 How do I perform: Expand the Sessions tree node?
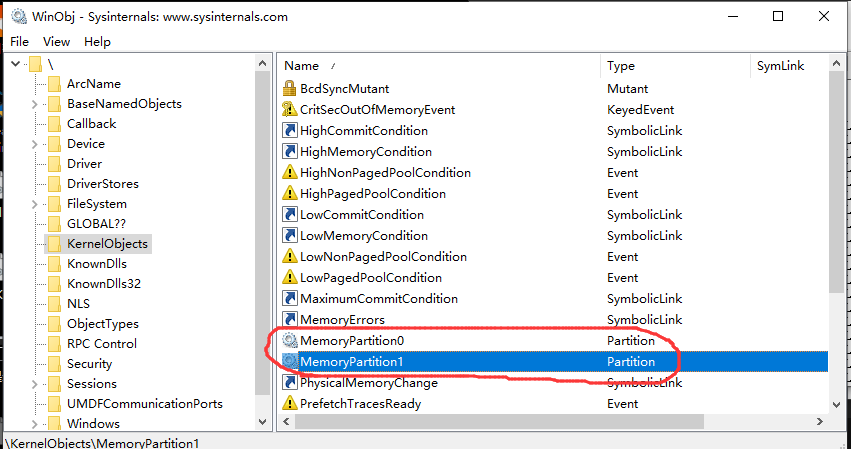point(35,384)
